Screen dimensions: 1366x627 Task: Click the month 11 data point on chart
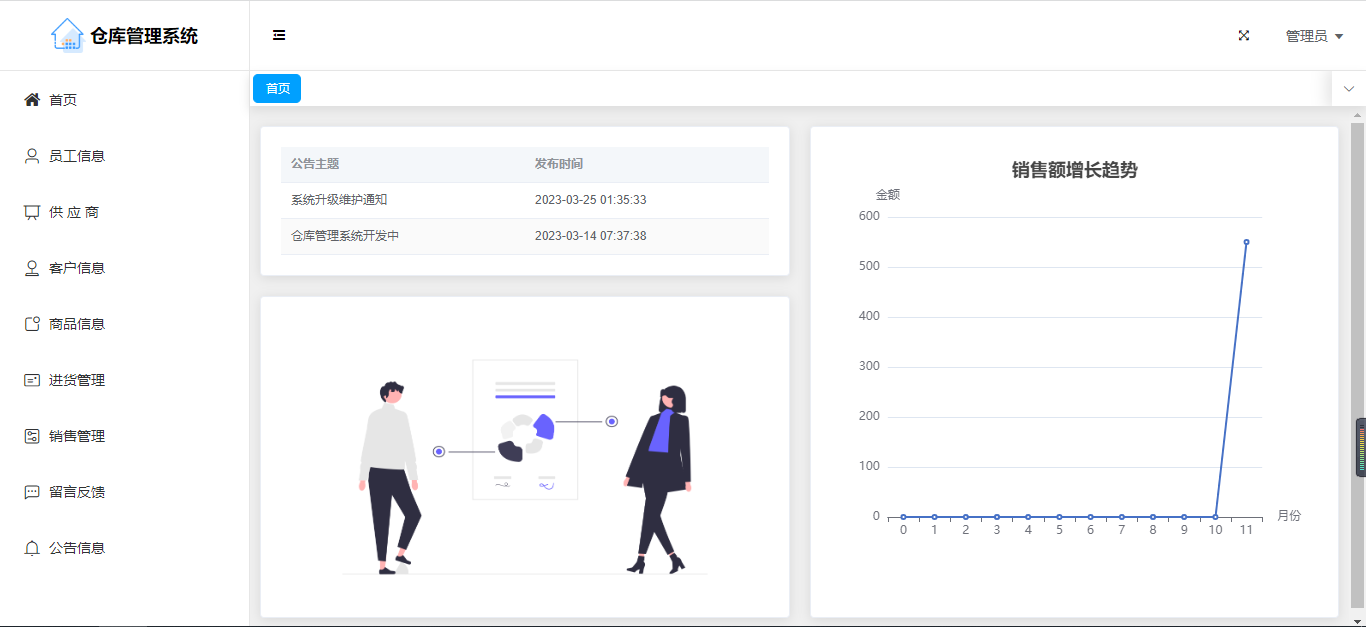point(1246,242)
